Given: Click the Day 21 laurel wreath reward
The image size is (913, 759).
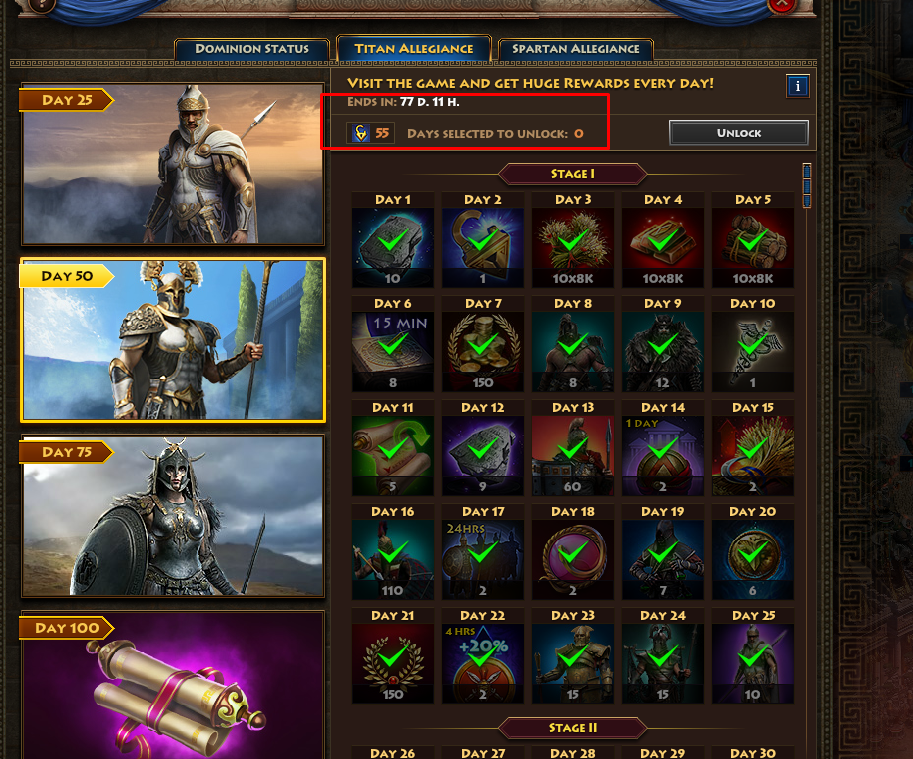Looking at the screenshot, I should coord(392,664).
